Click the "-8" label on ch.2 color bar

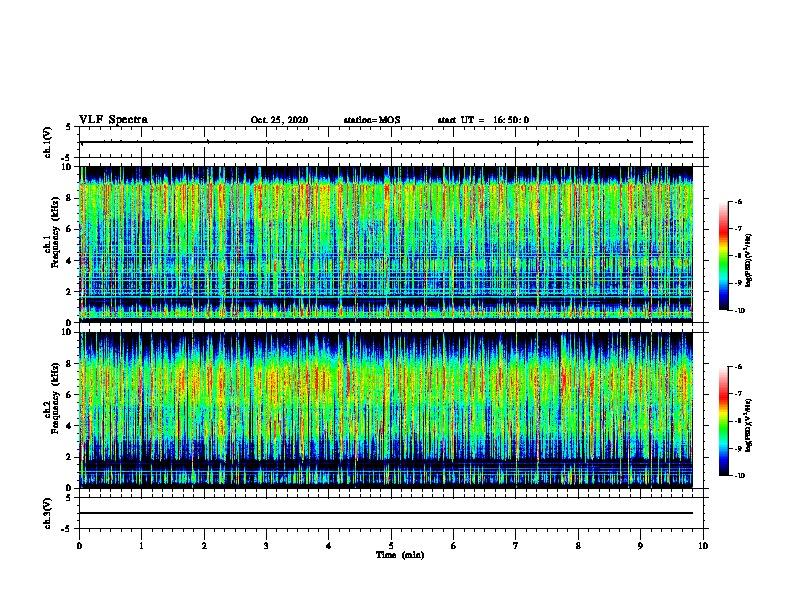pos(738,421)
